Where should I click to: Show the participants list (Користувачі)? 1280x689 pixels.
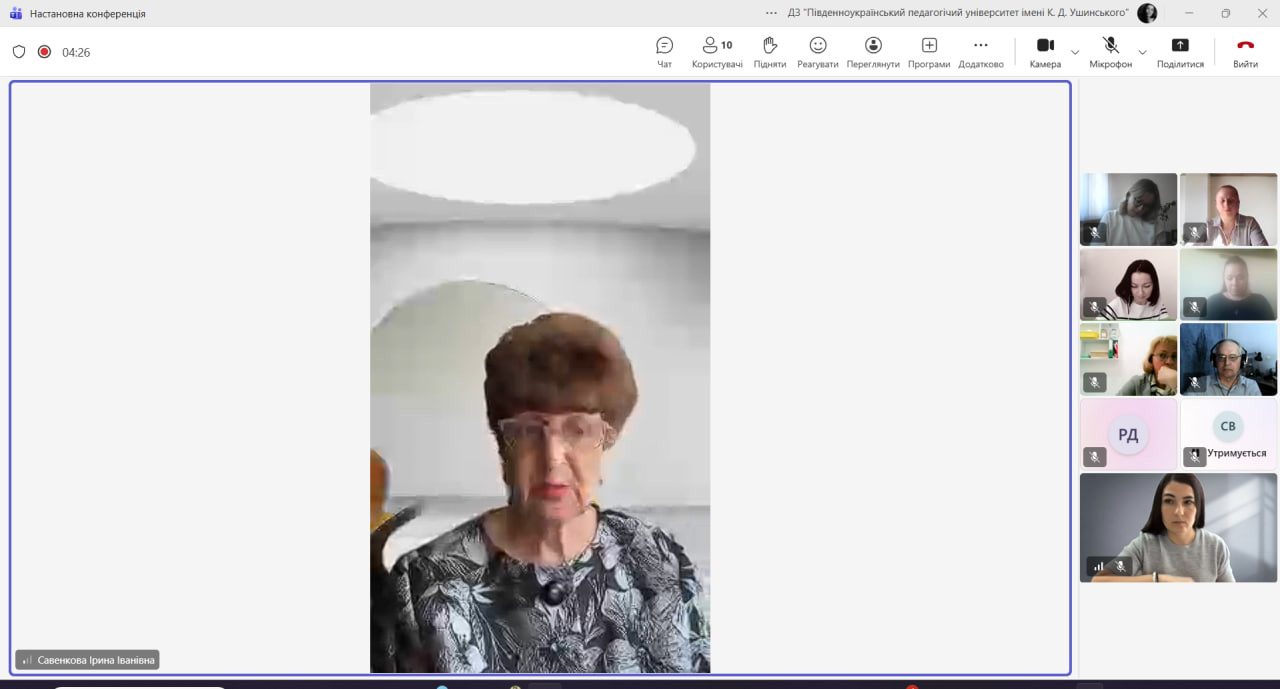pyautogui.click(x=717, y=52)
